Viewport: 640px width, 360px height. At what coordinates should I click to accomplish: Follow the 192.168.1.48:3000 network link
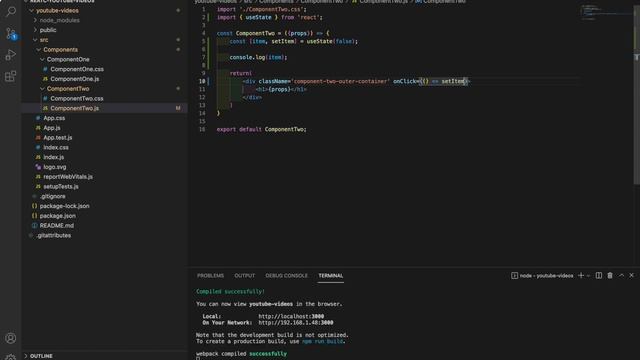coord(296,322)
